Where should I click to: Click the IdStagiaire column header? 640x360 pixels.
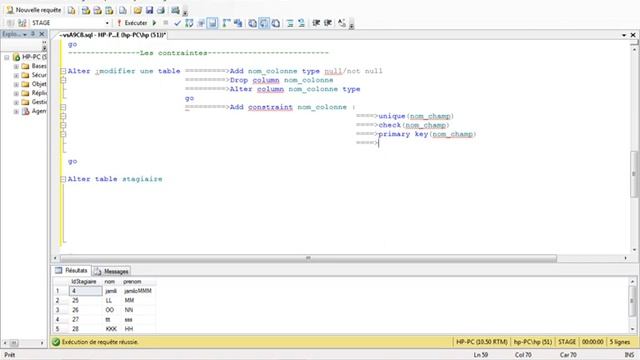(x=84, y=282)
